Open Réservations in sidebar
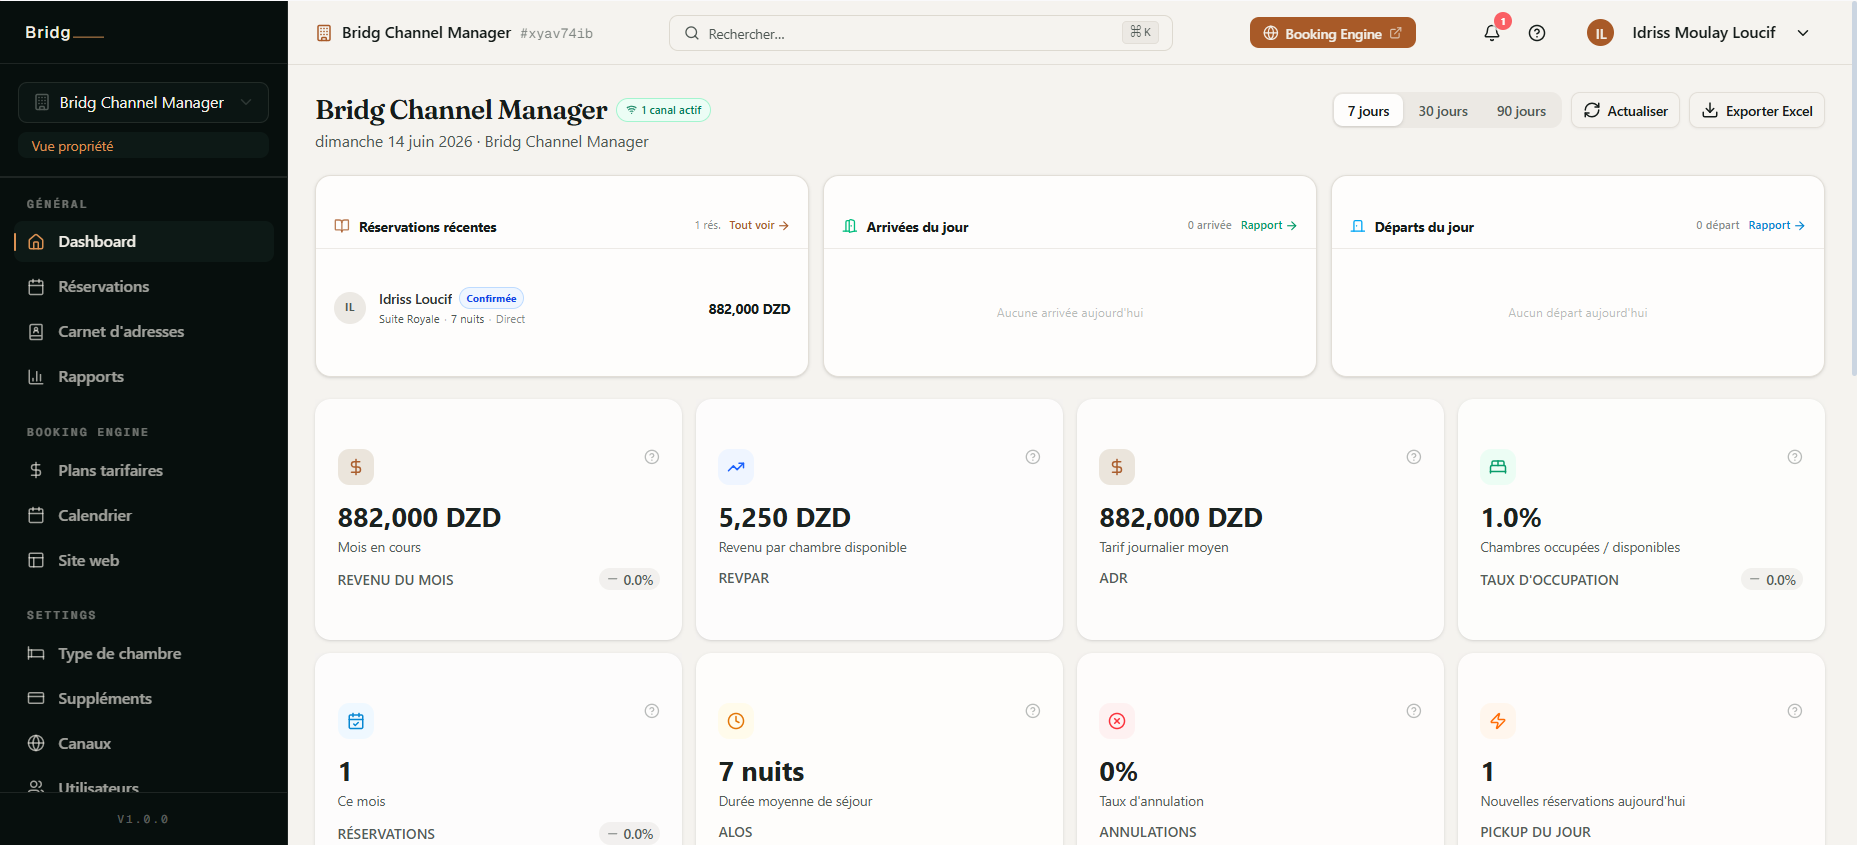Screen dimensions: 1857x845 pos(144,287)
